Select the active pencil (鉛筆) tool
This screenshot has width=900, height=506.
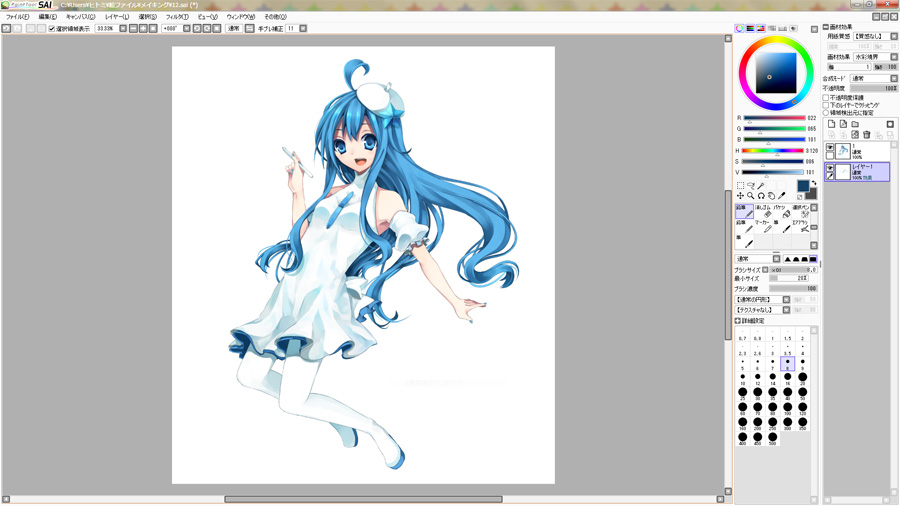click(744, 211)
